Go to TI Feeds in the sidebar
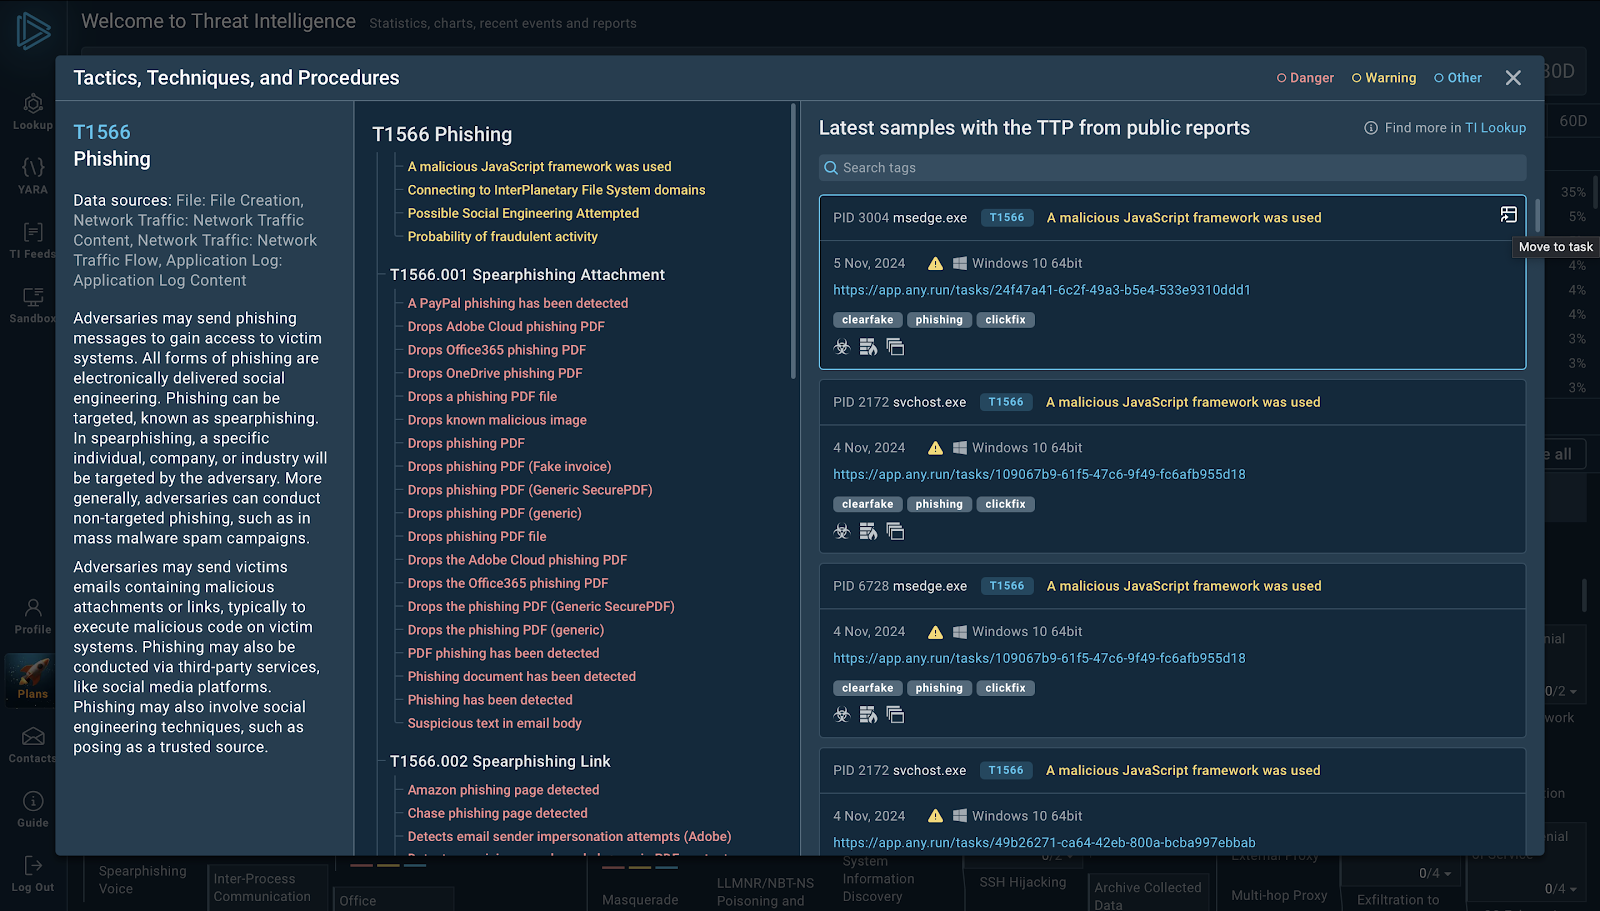The width and height of the screenshot is (1600, 911). pos(32,240)
